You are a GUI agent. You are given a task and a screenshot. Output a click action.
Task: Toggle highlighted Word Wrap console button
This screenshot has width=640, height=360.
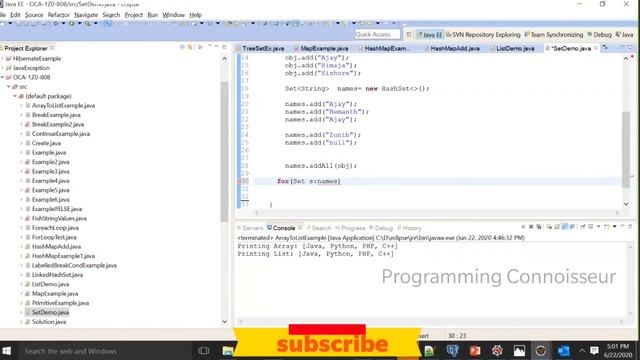click(565, 227)
